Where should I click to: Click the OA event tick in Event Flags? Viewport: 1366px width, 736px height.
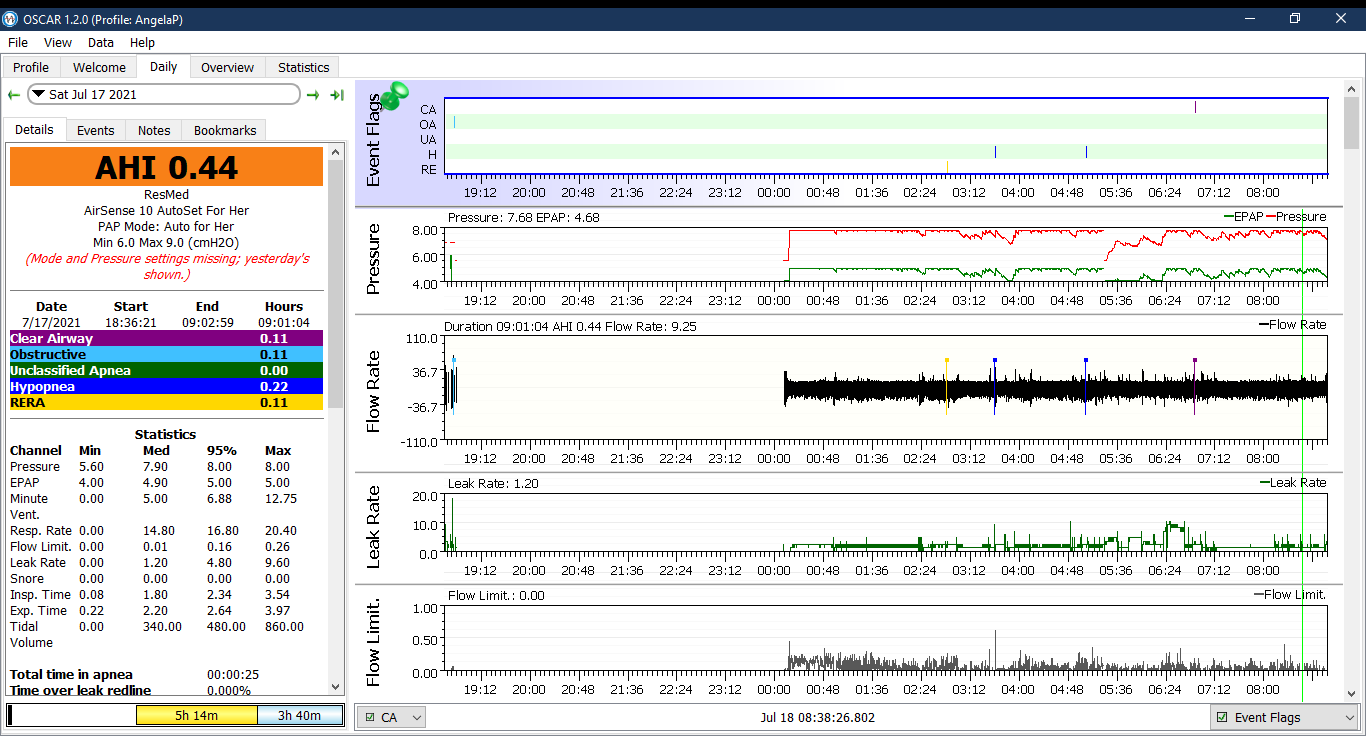pyautogui.click(x=454, y=122)
